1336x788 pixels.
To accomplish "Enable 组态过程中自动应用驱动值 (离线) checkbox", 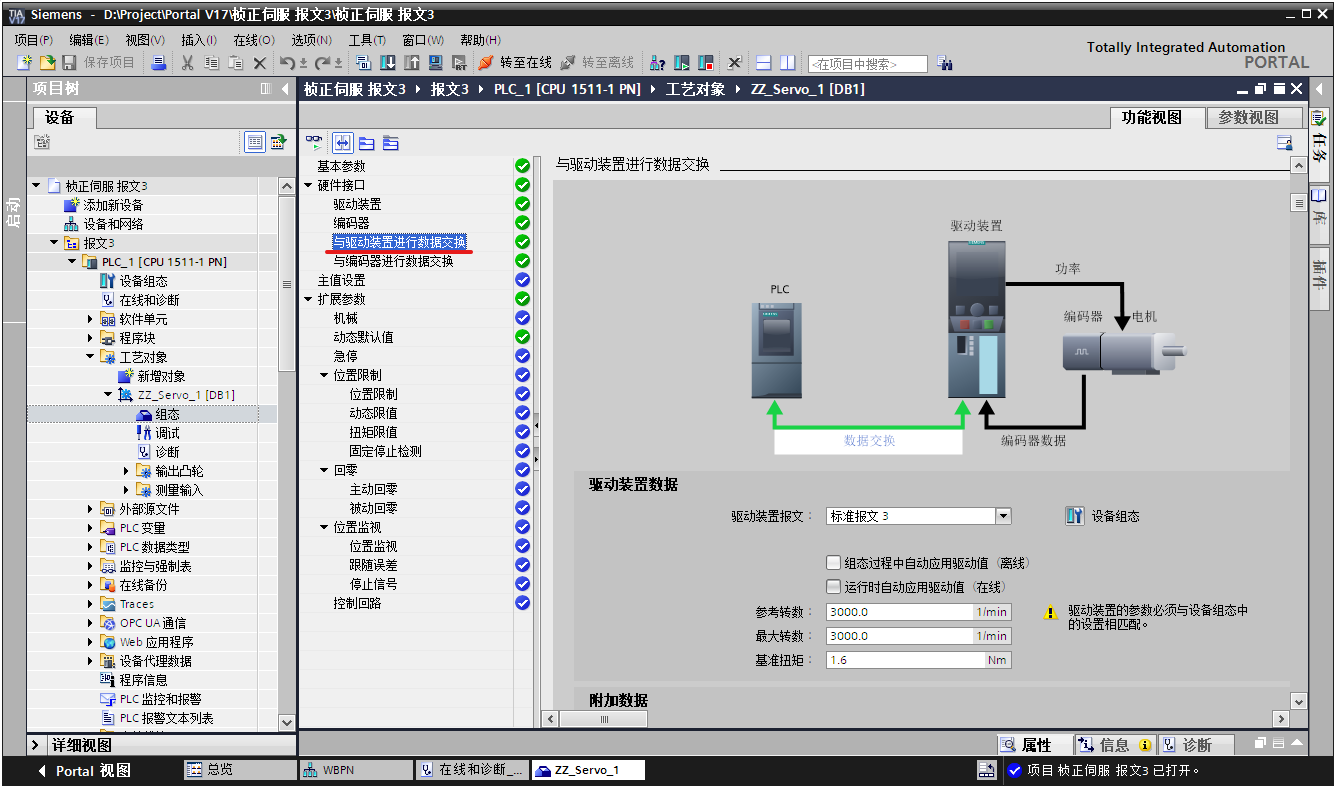I will [834, 563].
